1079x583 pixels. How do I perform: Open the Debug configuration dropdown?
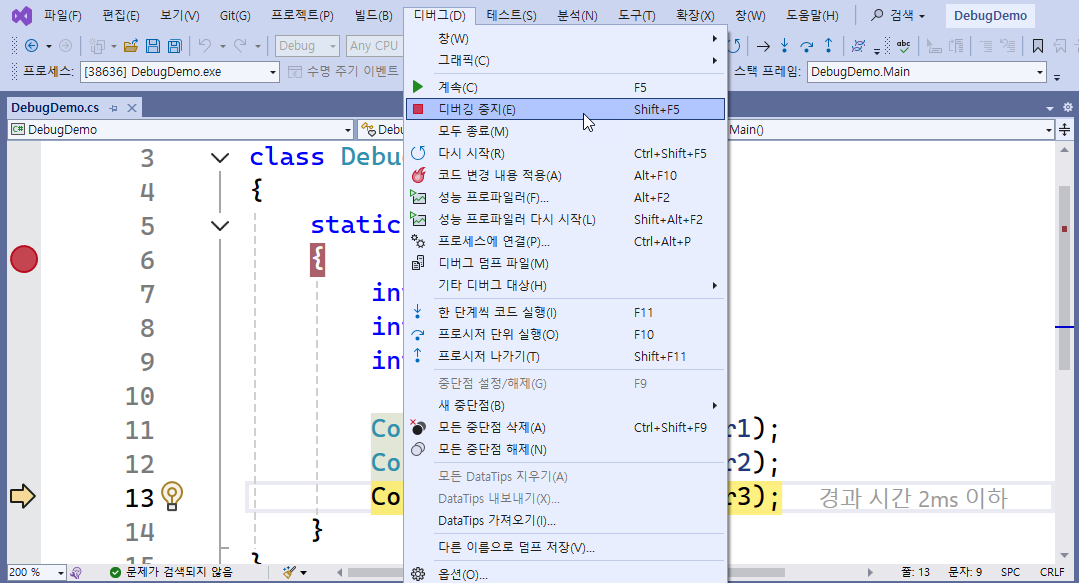pyautogui.click(x=306, y=45)
